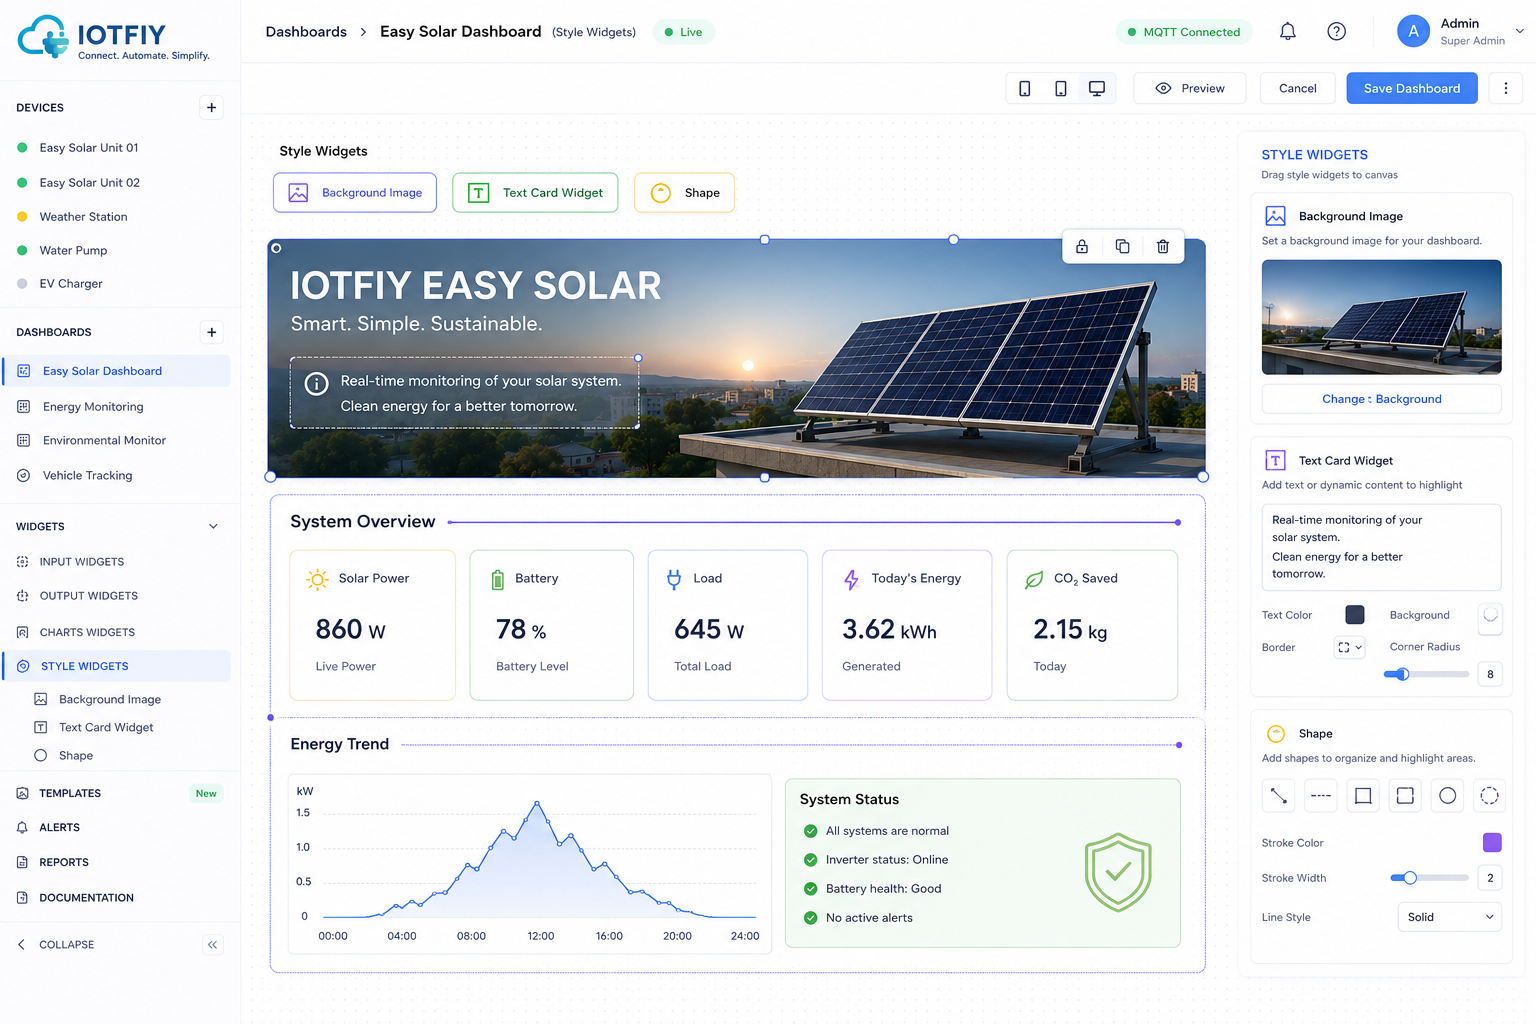Select the dashed circle shape tool
Viewport: 1536px width, 1024px height.
[x=1489, y=796]
